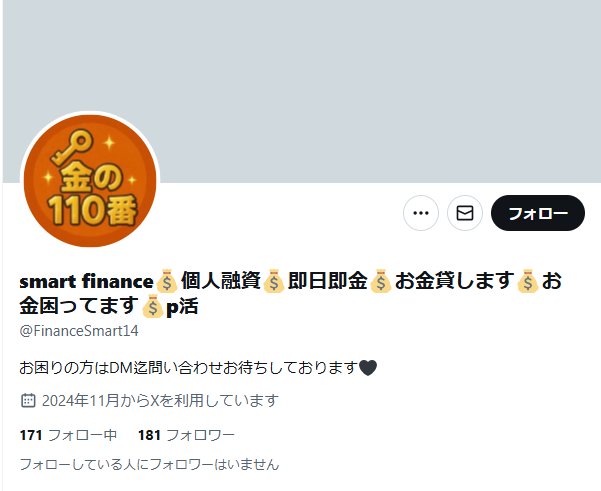Click money bag emoji before p活
This screenshot has width=601, height=491.
pyautogui.click(x=153, y=306)
